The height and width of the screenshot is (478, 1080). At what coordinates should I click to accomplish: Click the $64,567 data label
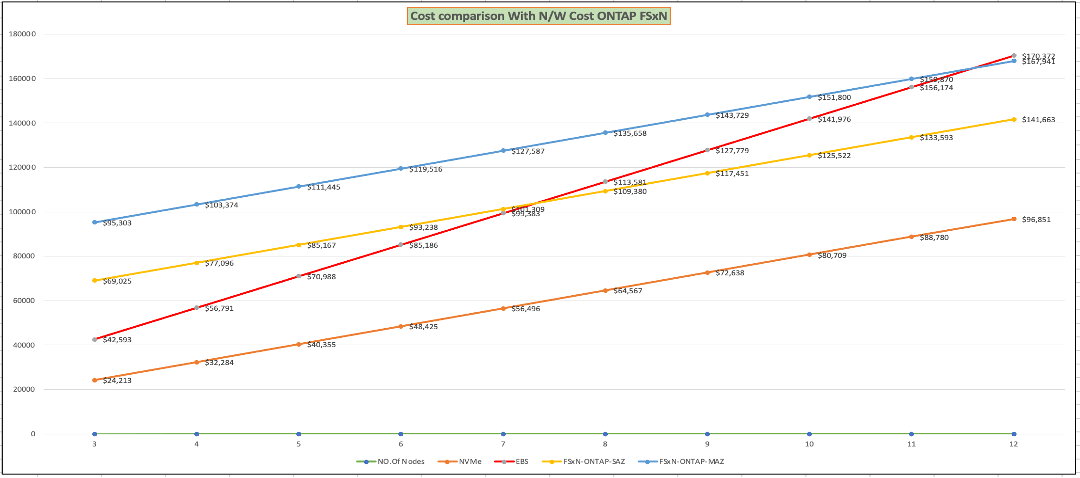627,291
